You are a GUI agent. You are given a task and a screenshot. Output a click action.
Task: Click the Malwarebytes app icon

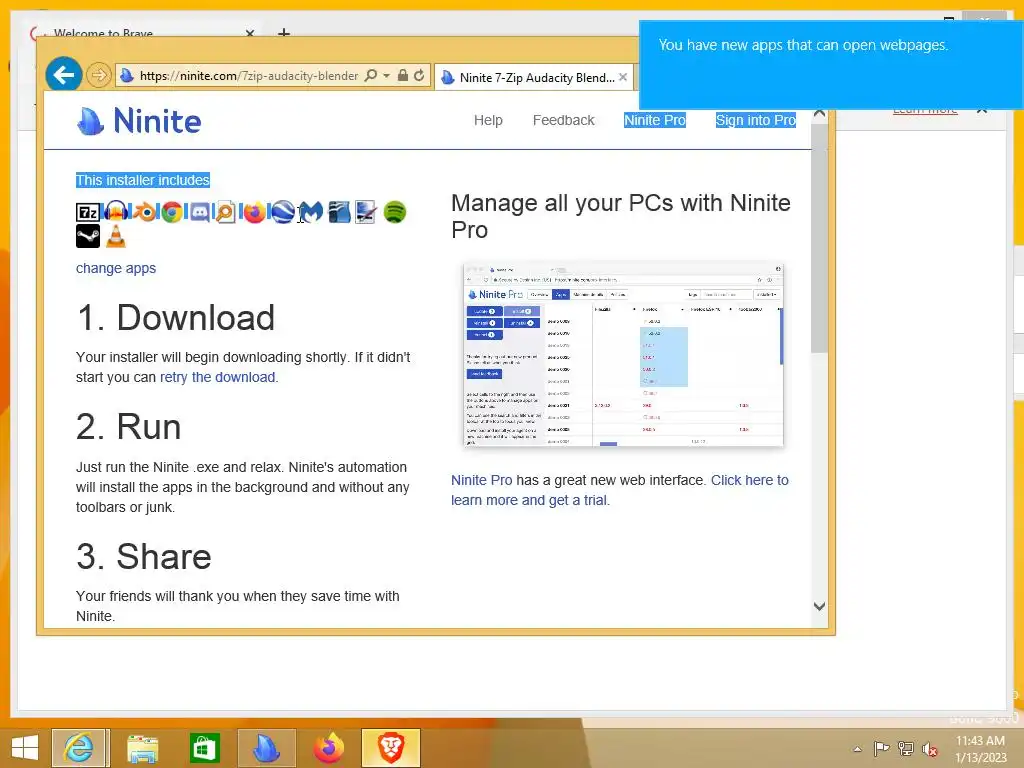[311, 212]
